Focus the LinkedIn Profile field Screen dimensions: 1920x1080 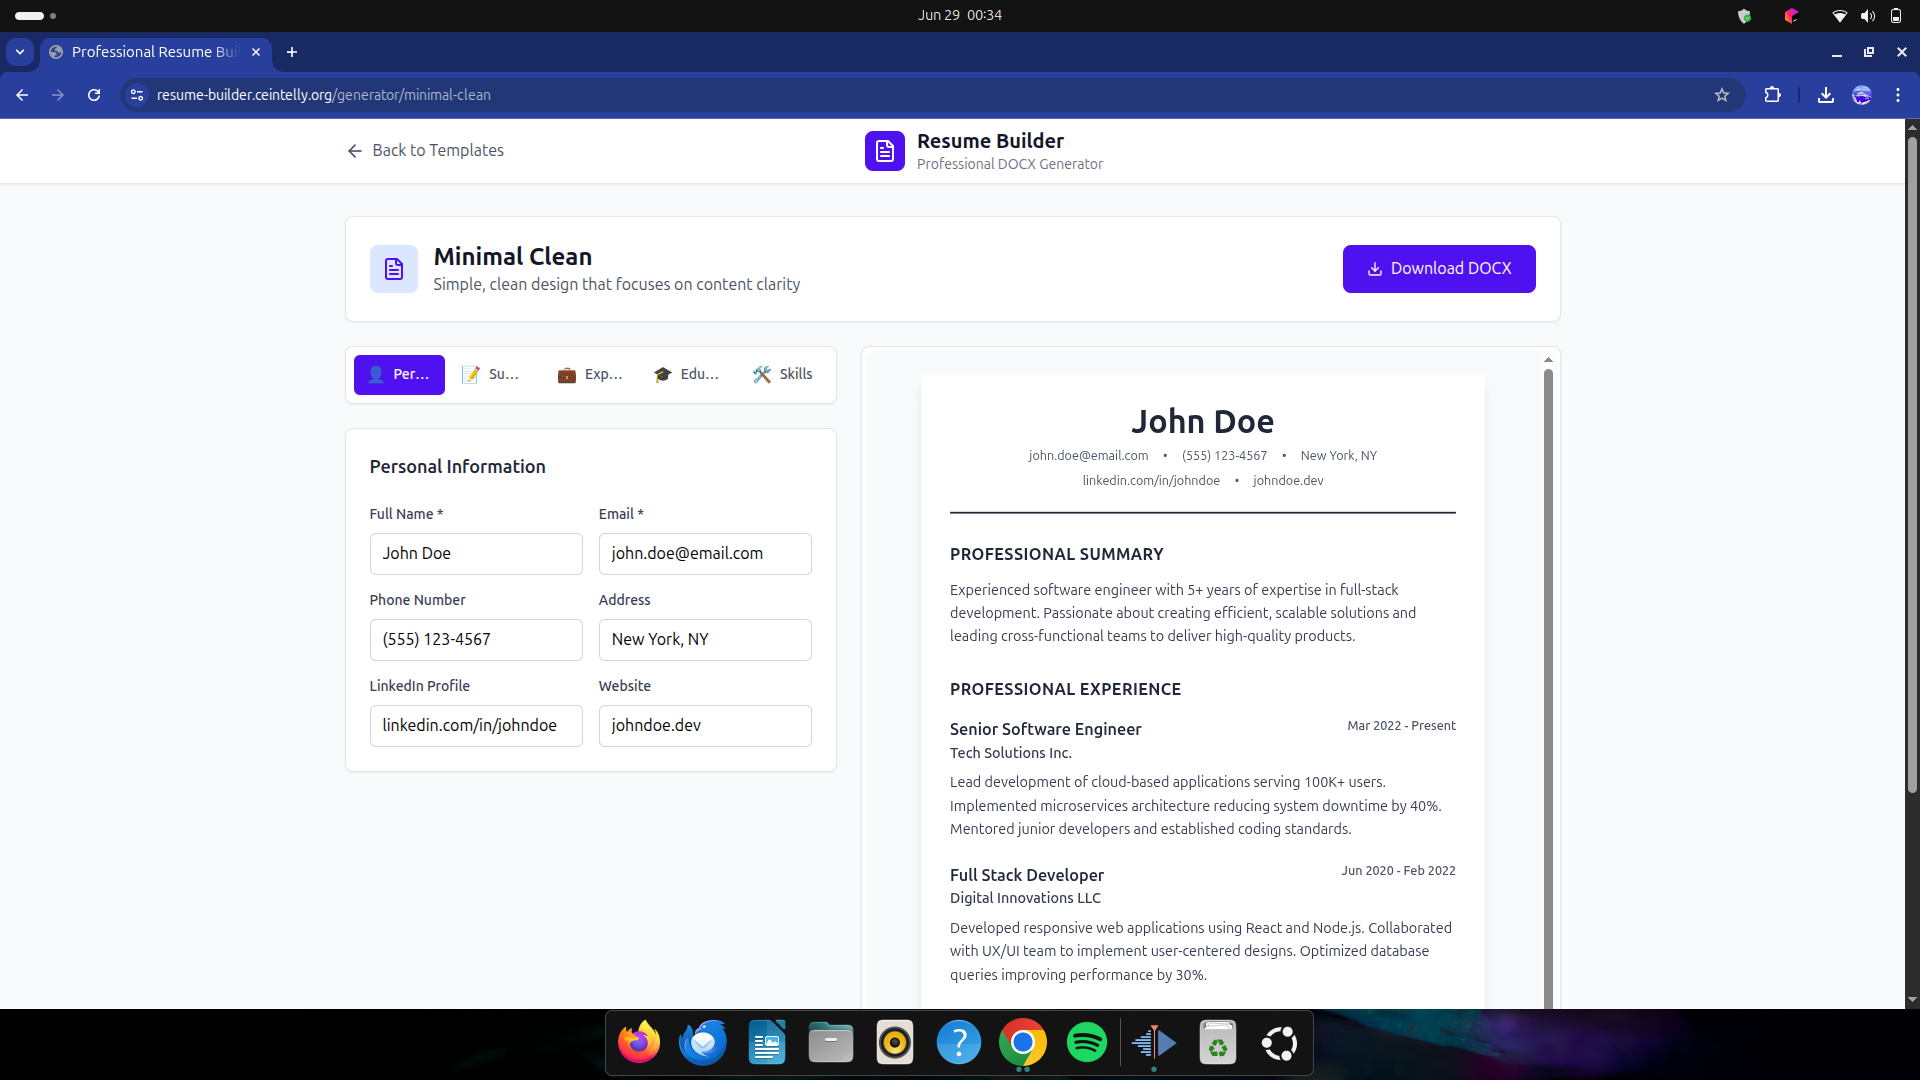(x=475, y=726)
